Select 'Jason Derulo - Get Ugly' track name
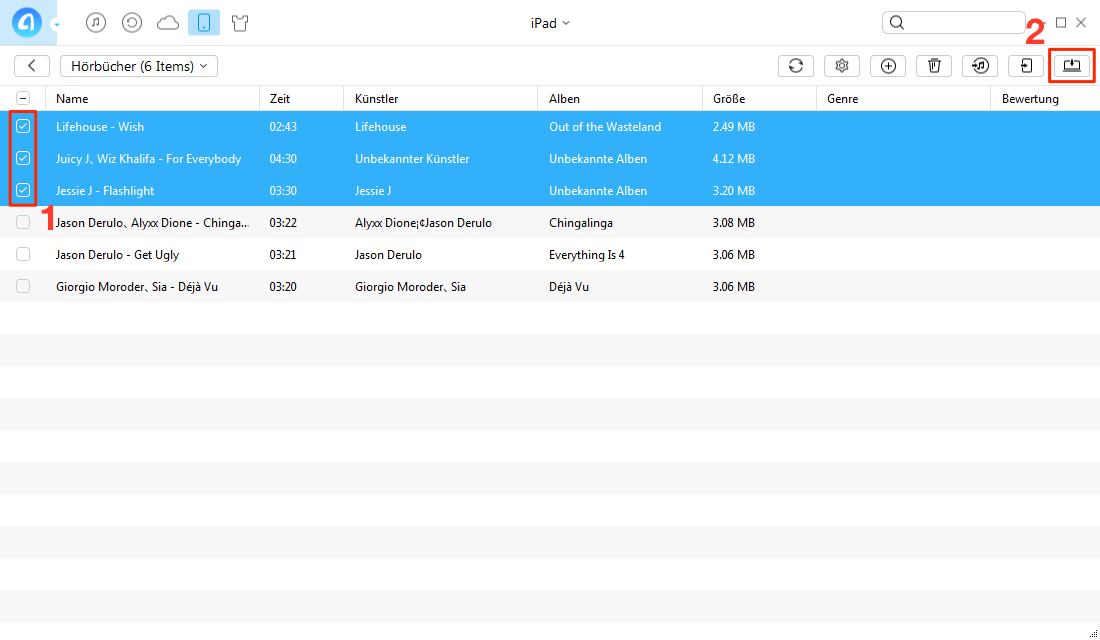This screenshot has height=640, width=1100. [x=117, y=255]
